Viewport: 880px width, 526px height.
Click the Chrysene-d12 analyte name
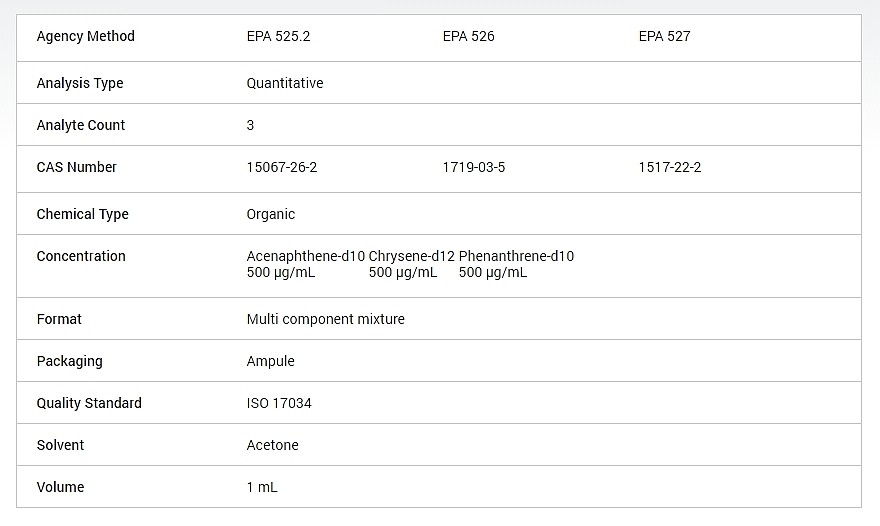point(412,257)
